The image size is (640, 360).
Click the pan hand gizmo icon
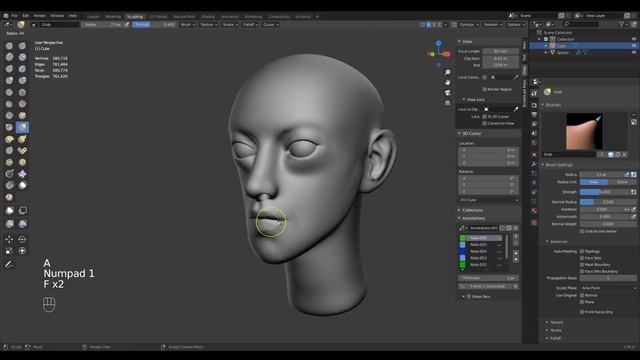pos(448,82)
